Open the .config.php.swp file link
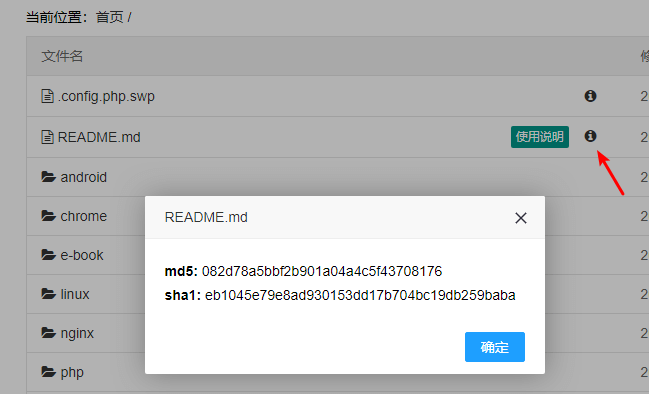 pyautogui.click(x=106, y=96)
